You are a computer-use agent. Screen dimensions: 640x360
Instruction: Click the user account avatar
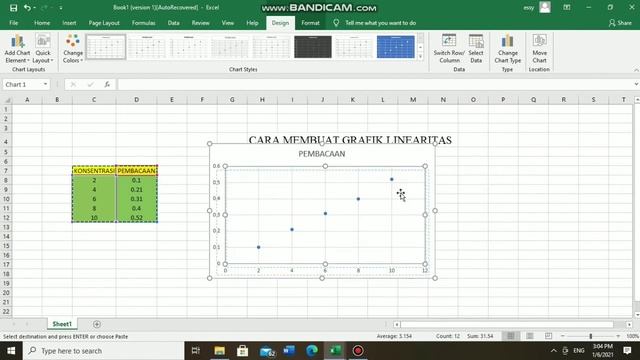[544, 7]
